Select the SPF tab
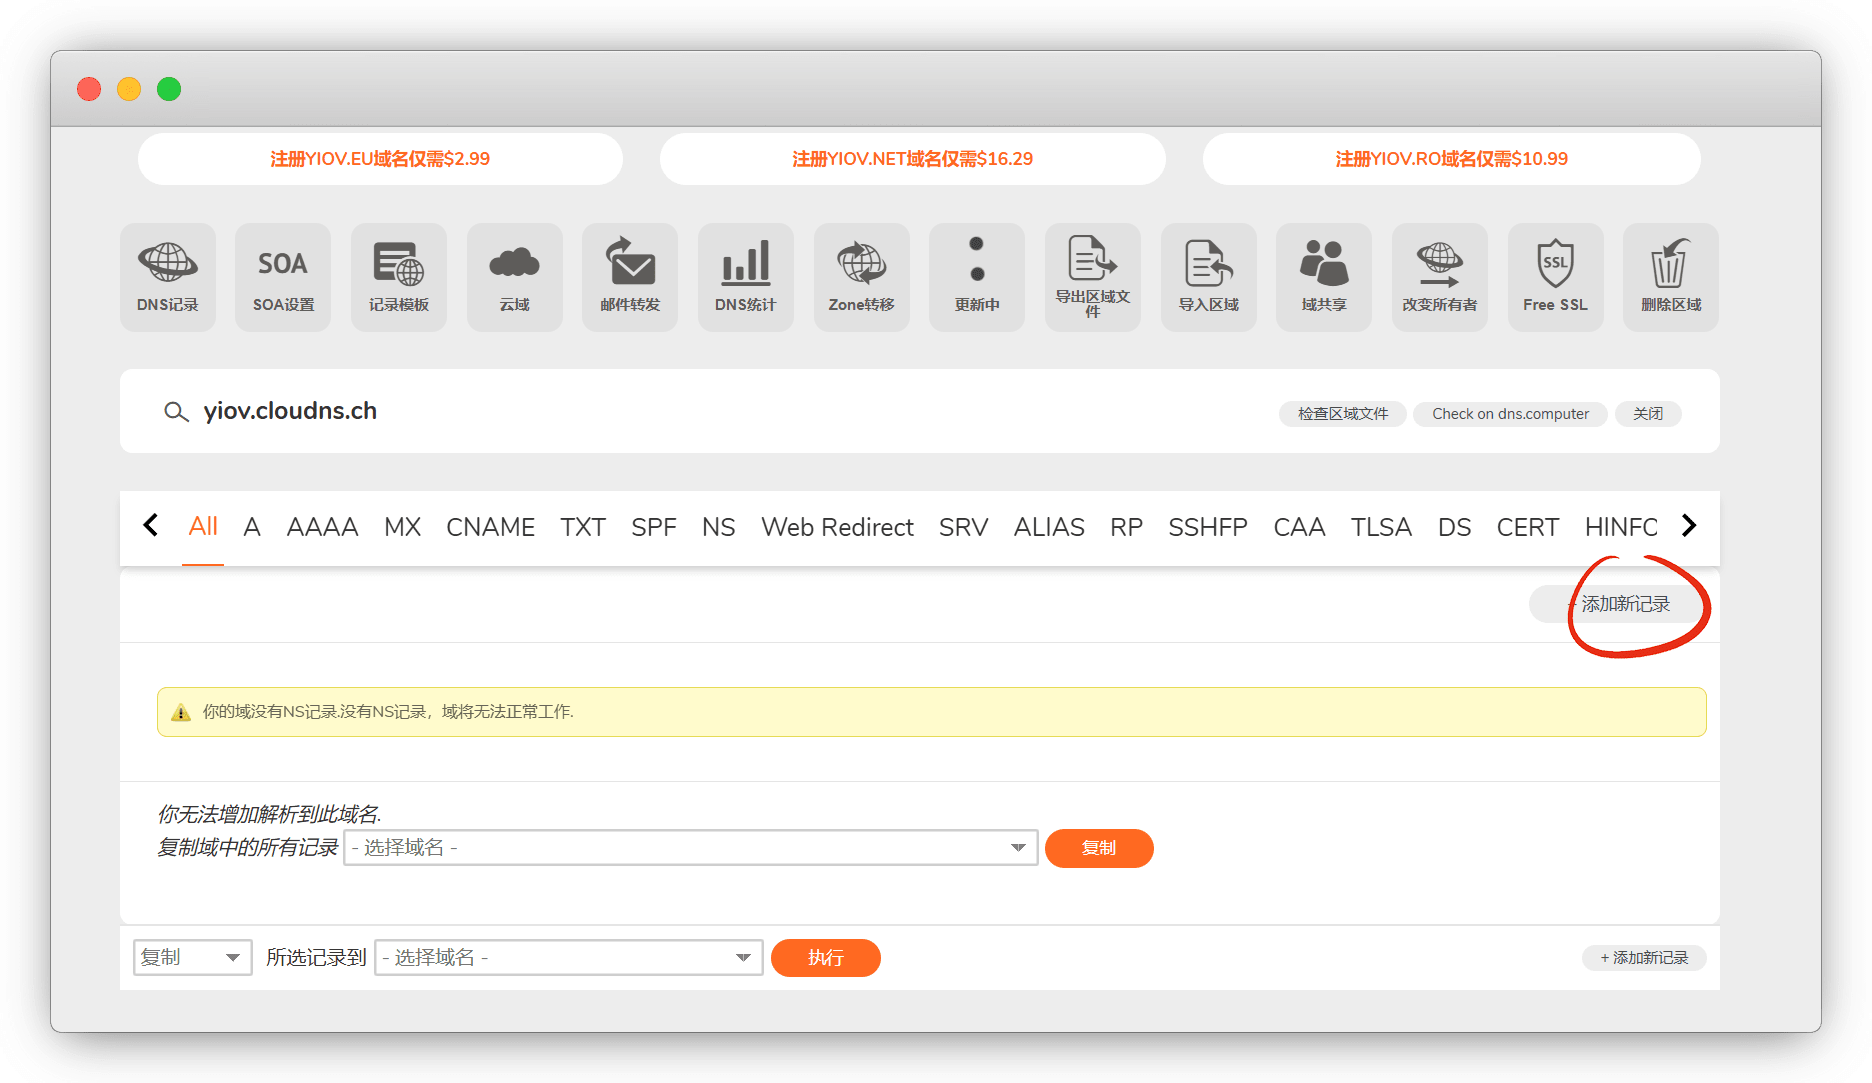Screen dimensions: 1872x1083 [654, 527]
